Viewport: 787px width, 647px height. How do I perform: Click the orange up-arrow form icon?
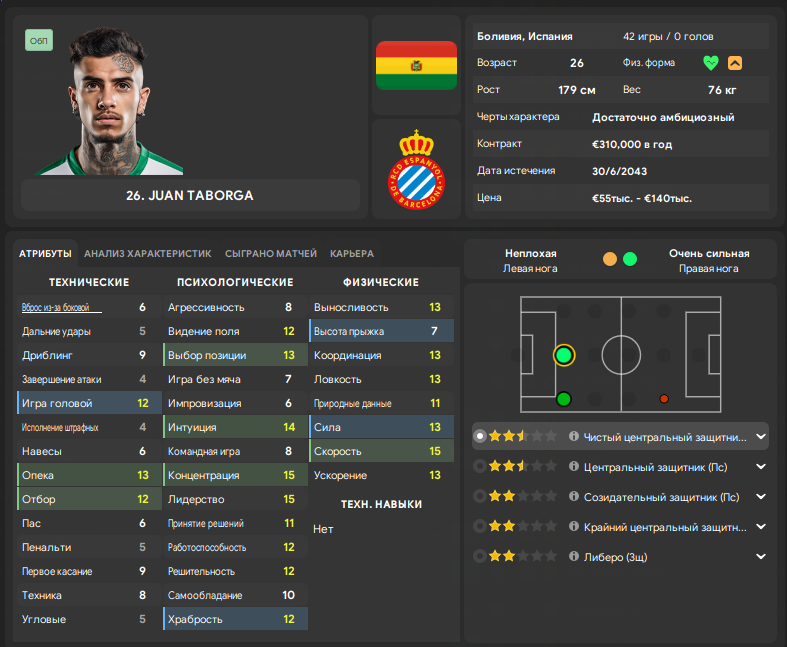[x=735, y=63]
